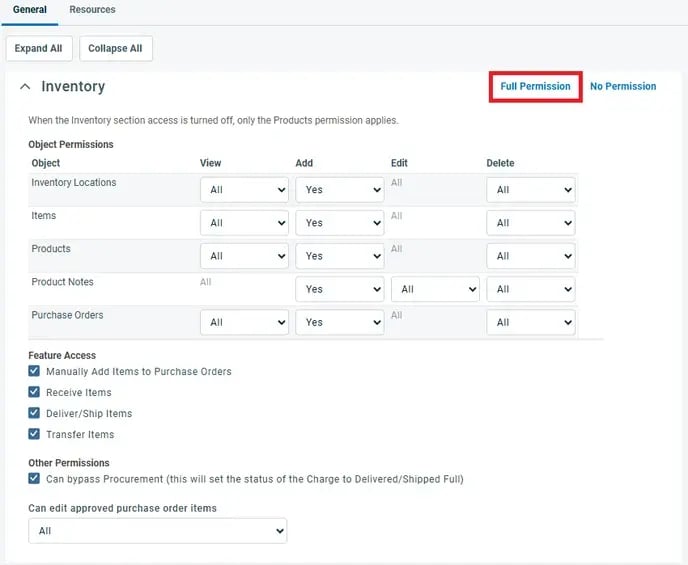Switch to the Resources tab
This screenshot has height=565, width=688.
(92, 10)
